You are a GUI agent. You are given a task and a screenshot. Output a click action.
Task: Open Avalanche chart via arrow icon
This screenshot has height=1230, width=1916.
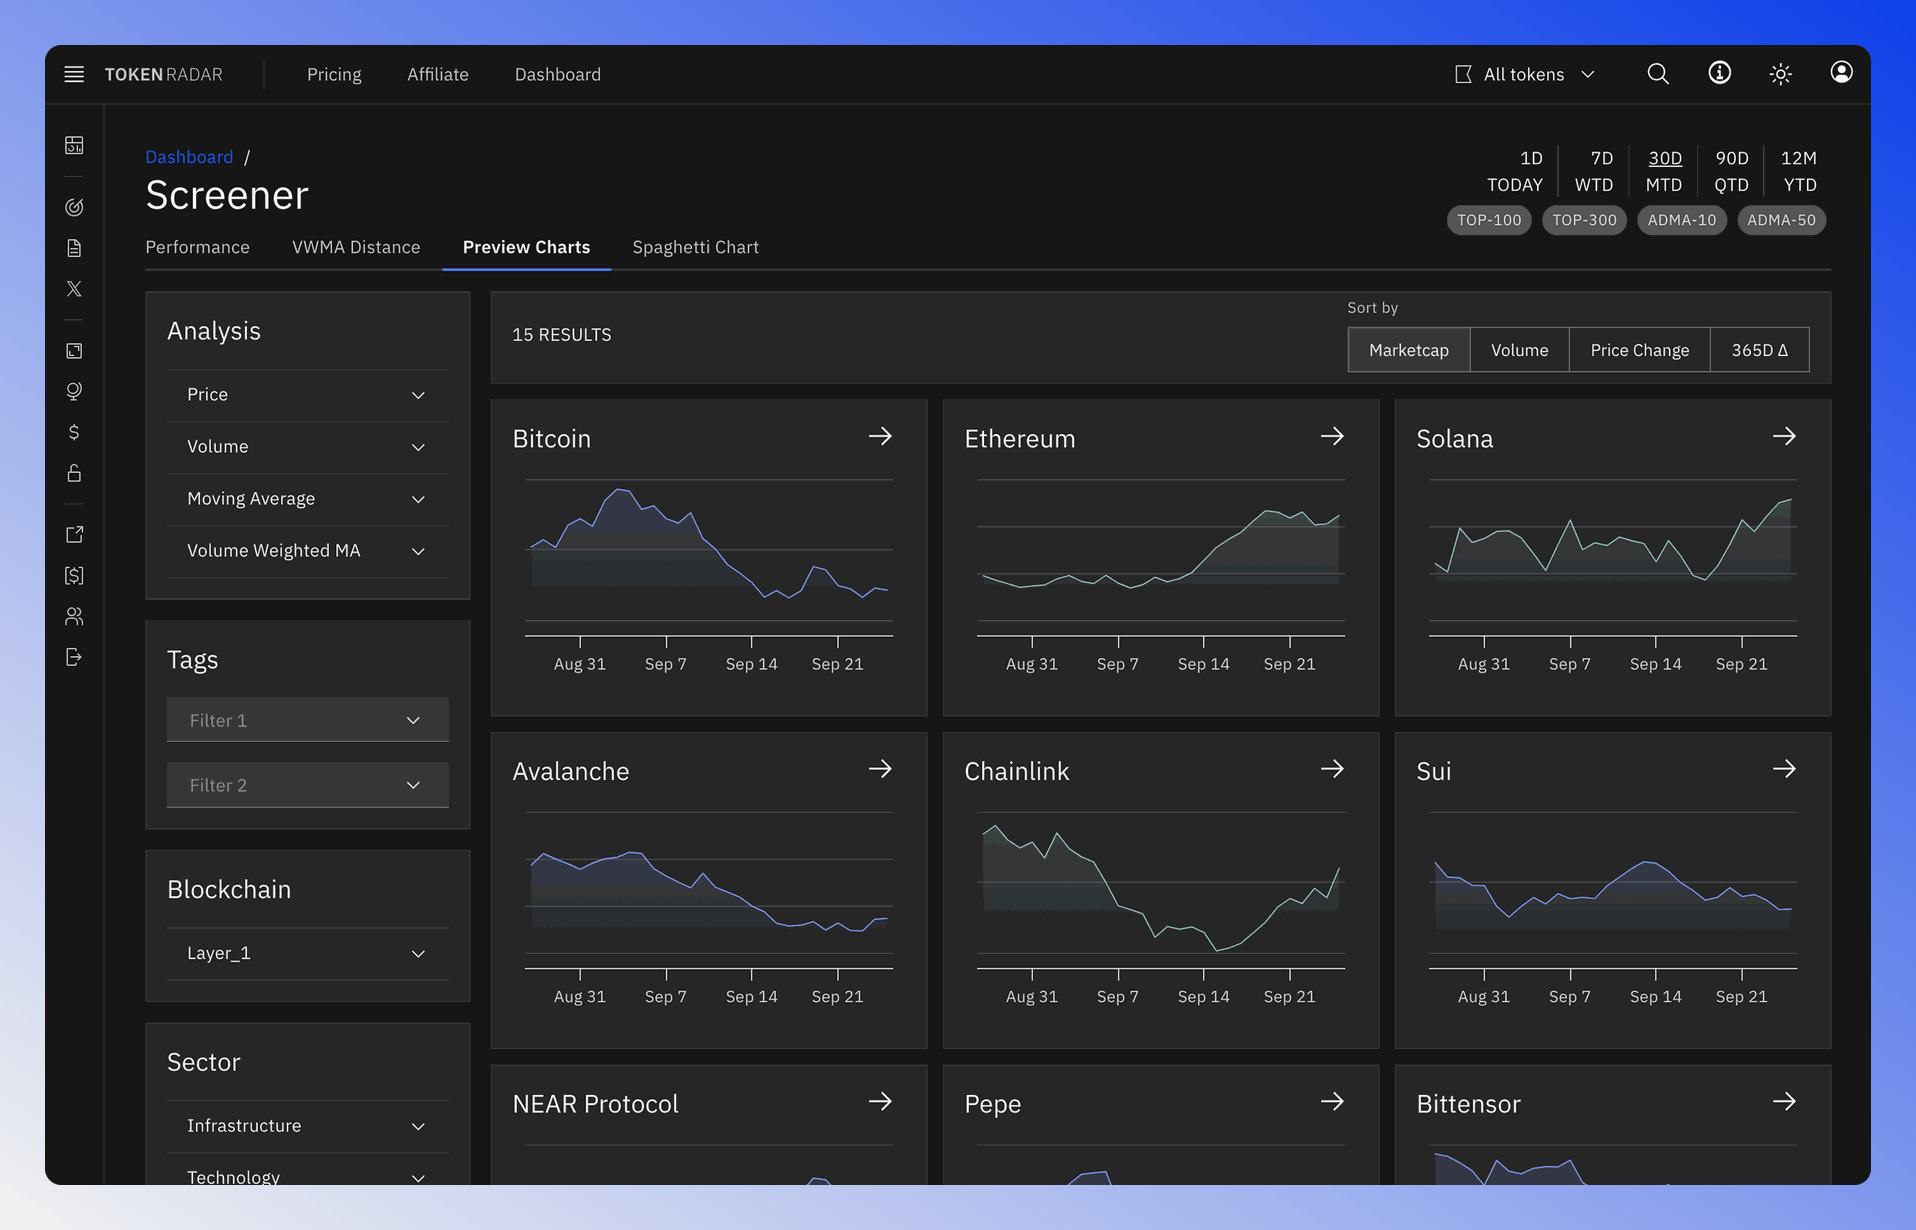pyautogui.click(x=880, y=769)
